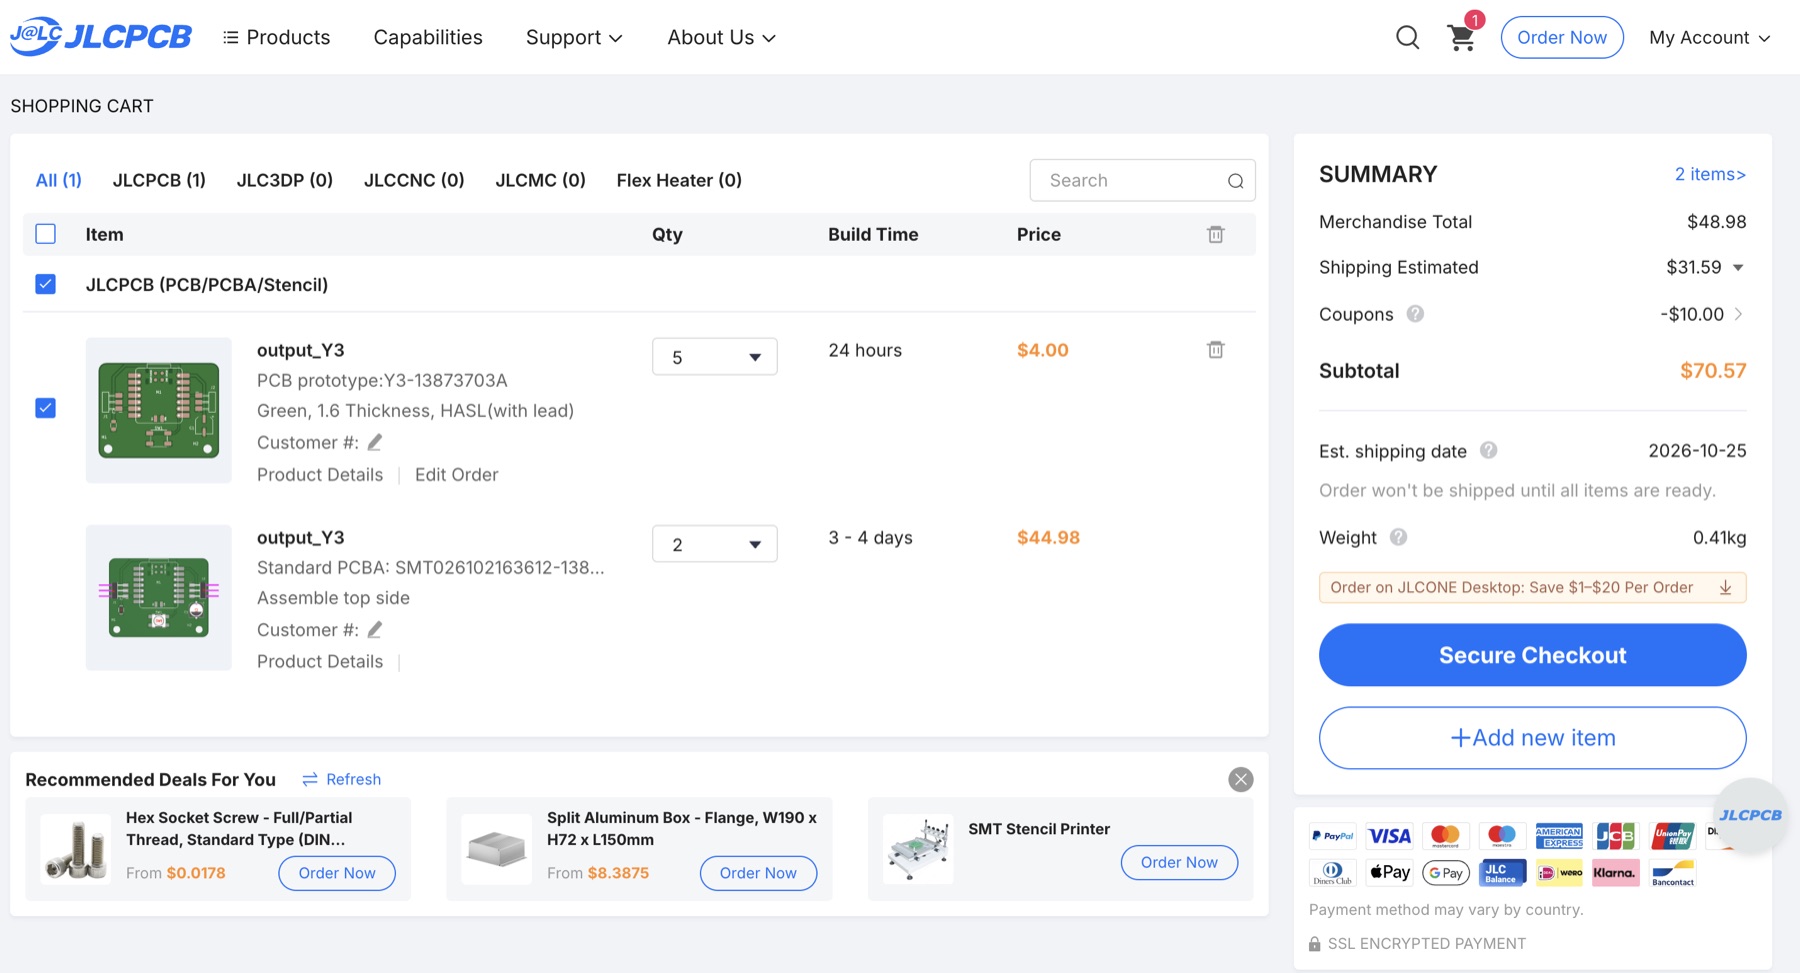Open the shopping cart icon
Viewport: 1800px width, 973px height.
pos(1462,38)
